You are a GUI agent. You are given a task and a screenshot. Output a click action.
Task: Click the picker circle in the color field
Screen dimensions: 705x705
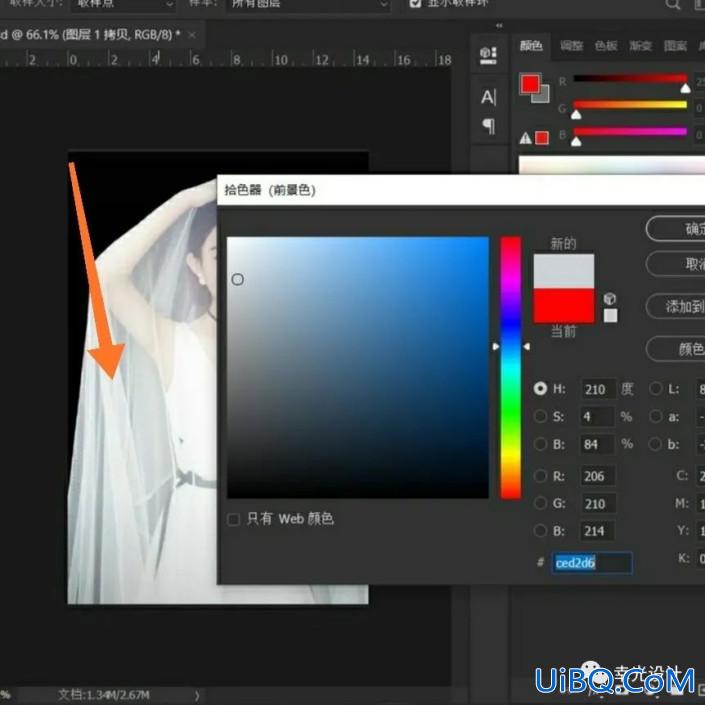click(x=237, y=280)
